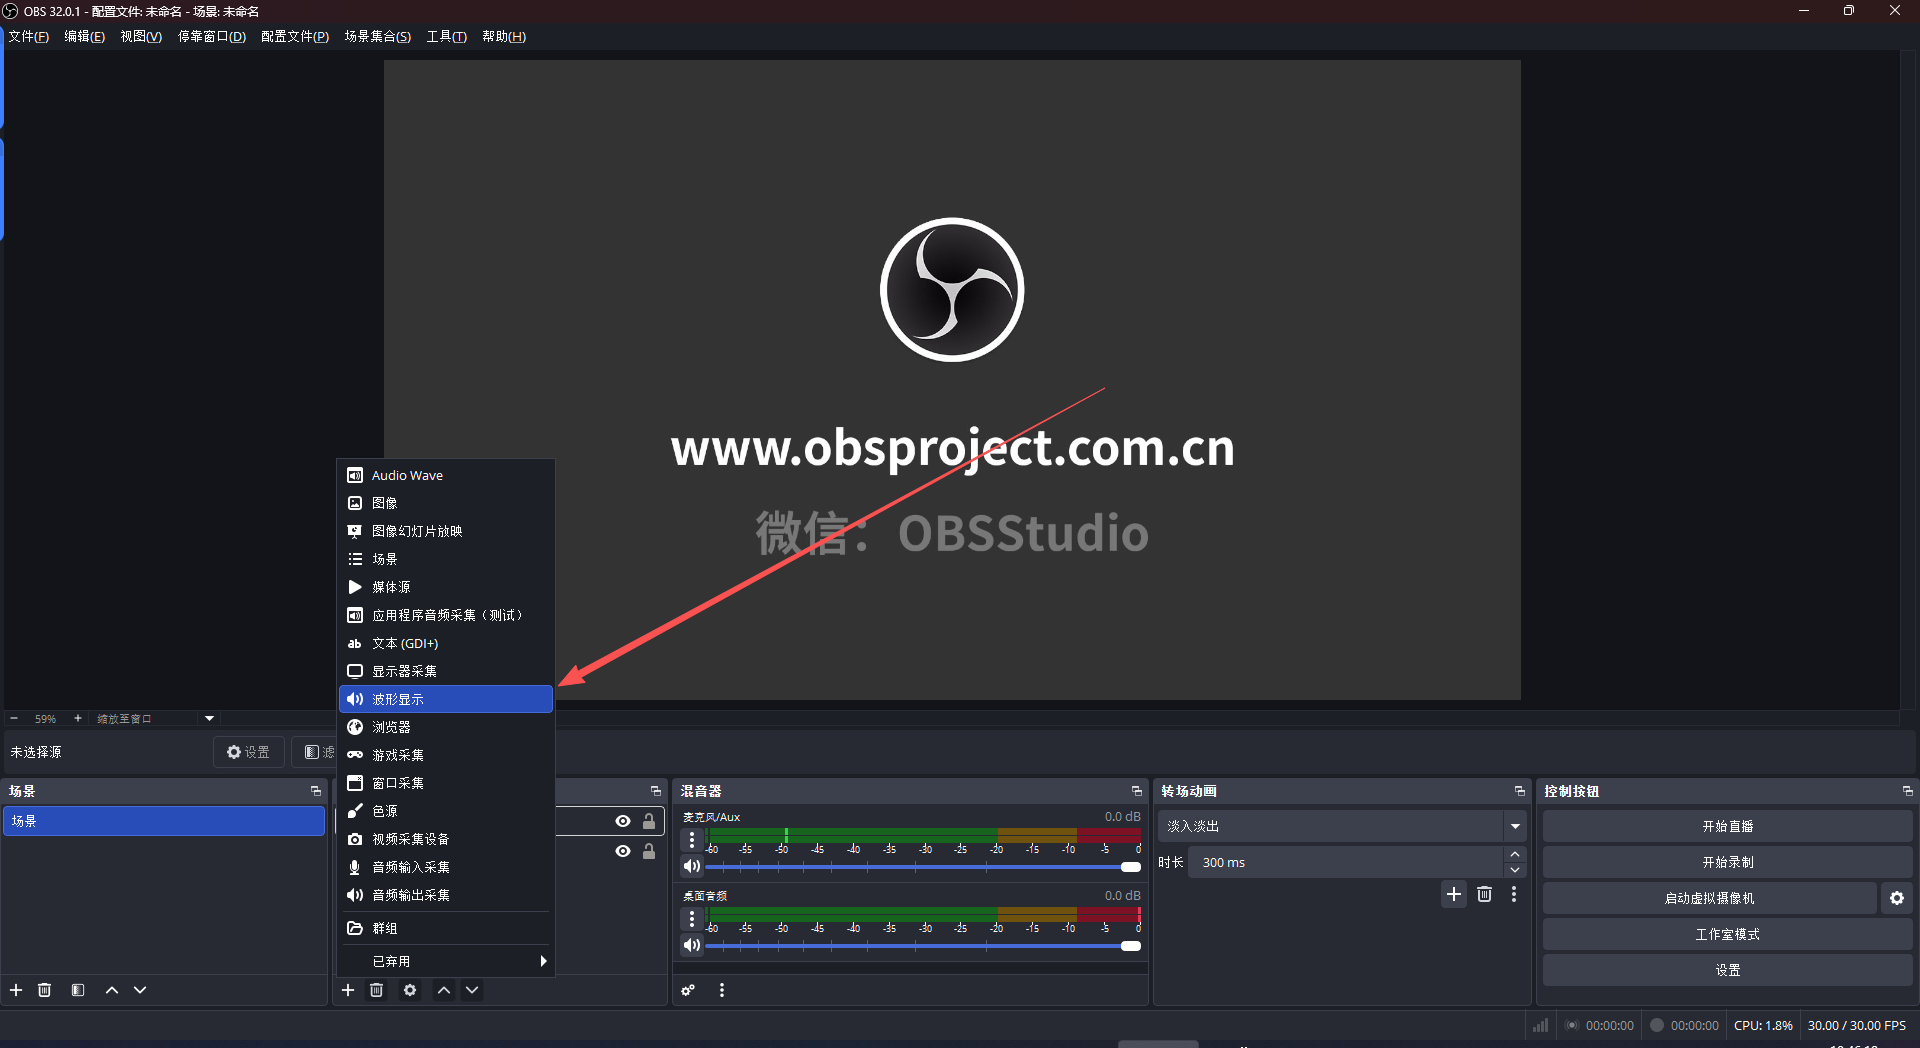Mute the 麦克风/Aux audio channel
Screen dimensions: 1920x1048
tap(692, 866)
